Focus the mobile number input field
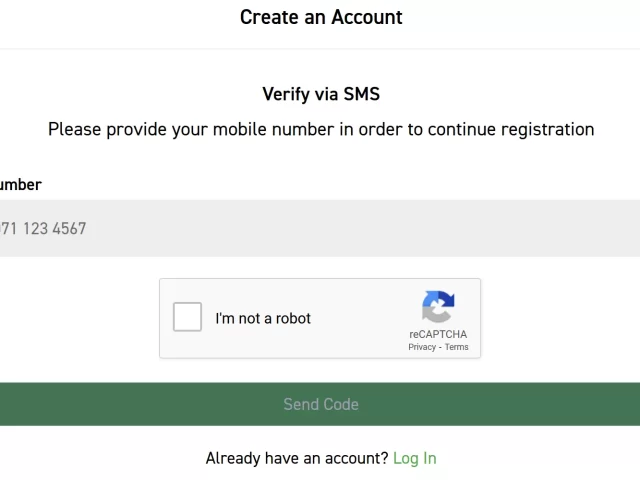 pos(320,228)
